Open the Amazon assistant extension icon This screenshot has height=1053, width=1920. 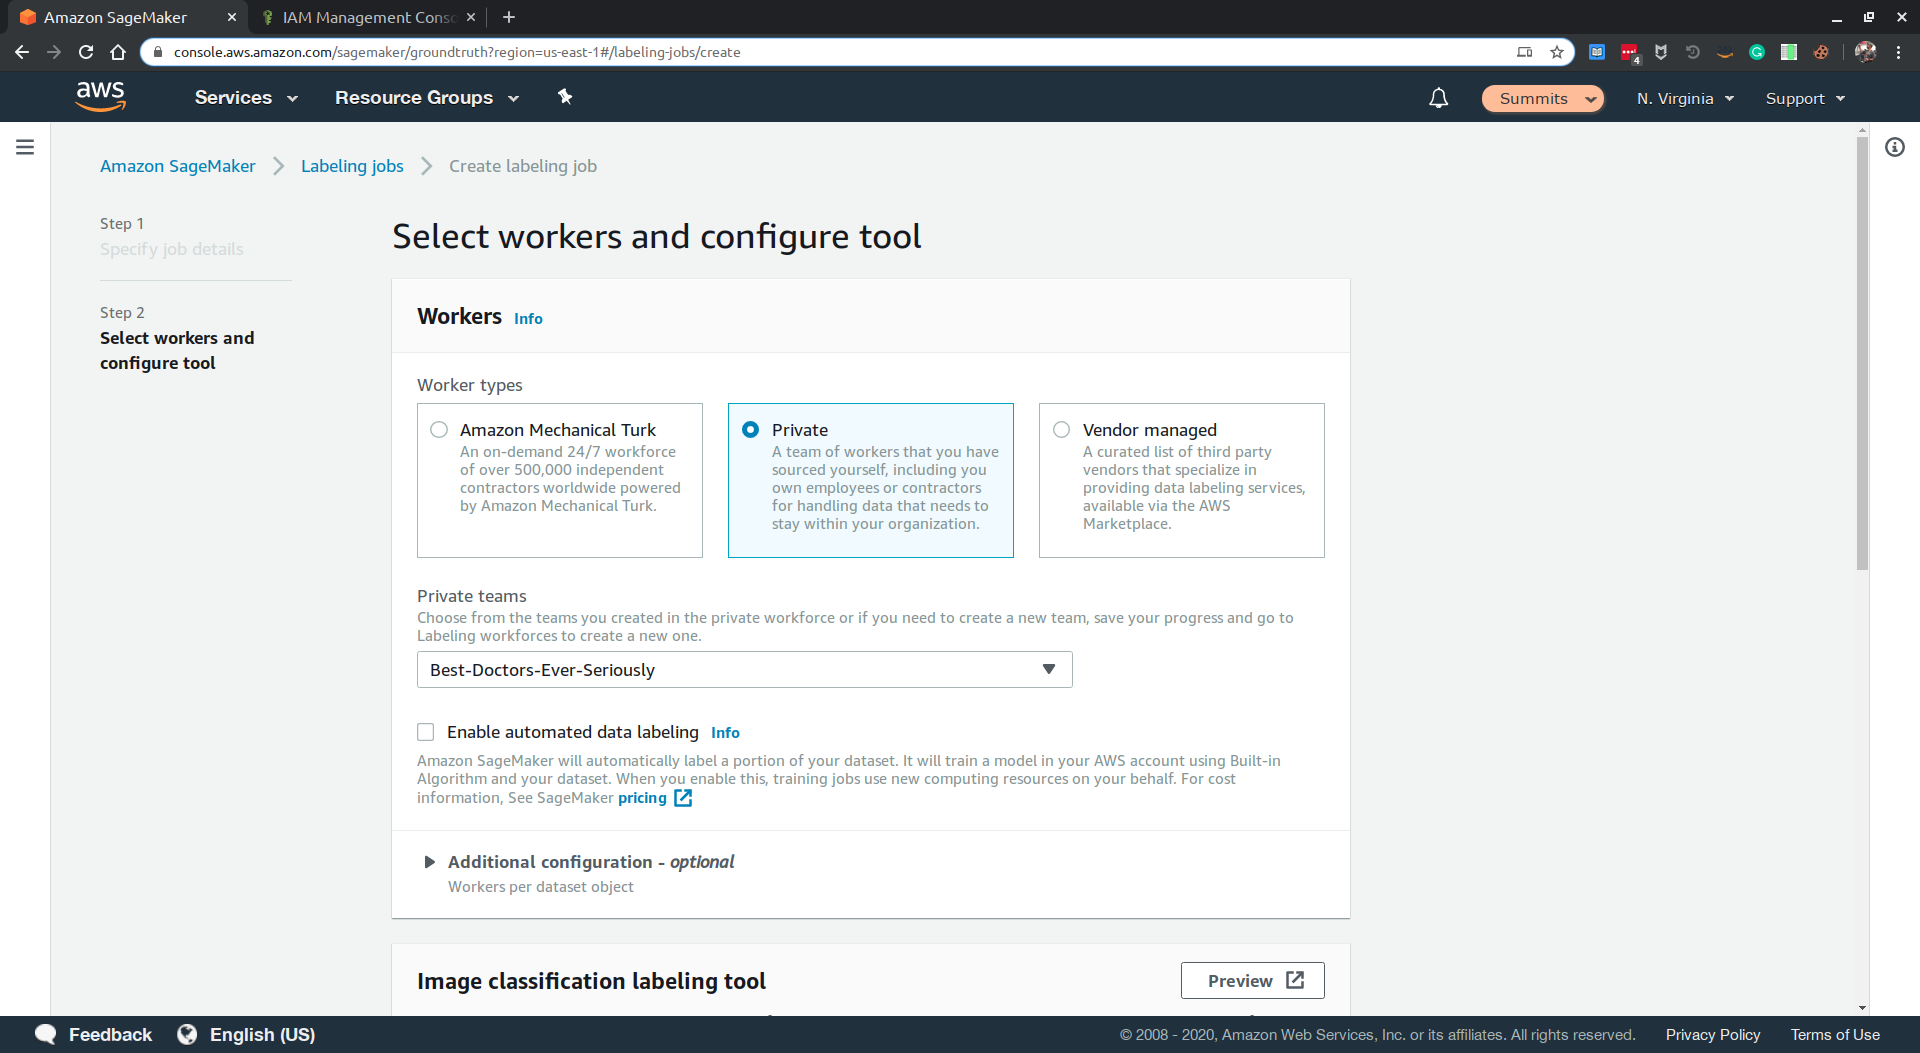point(1725,53)
